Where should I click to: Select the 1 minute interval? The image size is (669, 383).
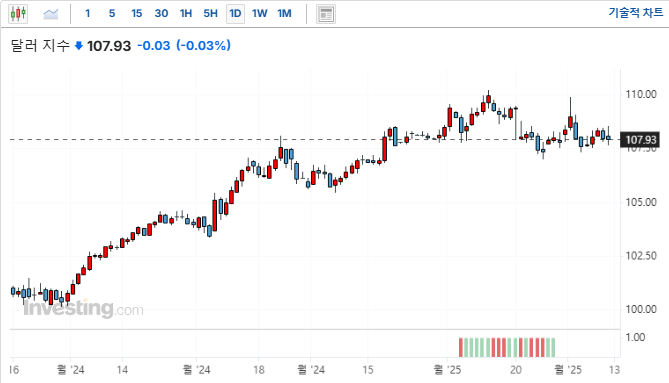pos(87,13)
